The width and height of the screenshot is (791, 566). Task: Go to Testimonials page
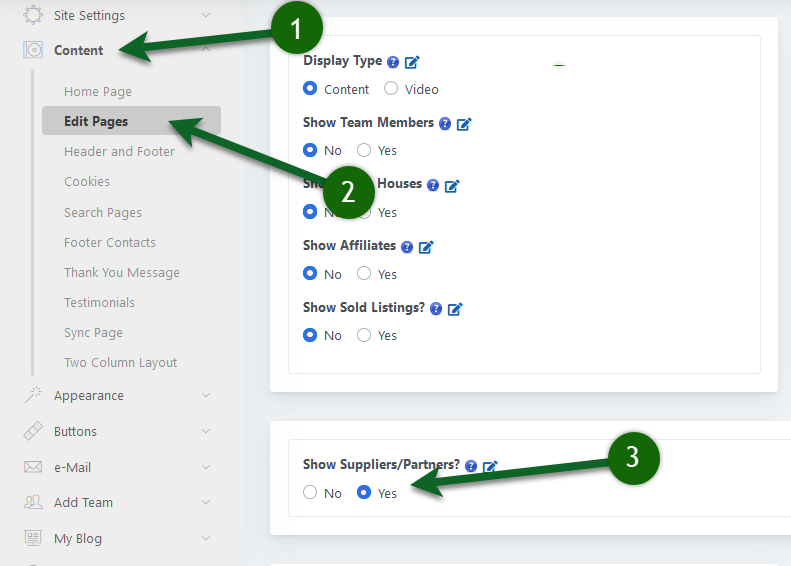pyautogui.click(x=99, y=303)
